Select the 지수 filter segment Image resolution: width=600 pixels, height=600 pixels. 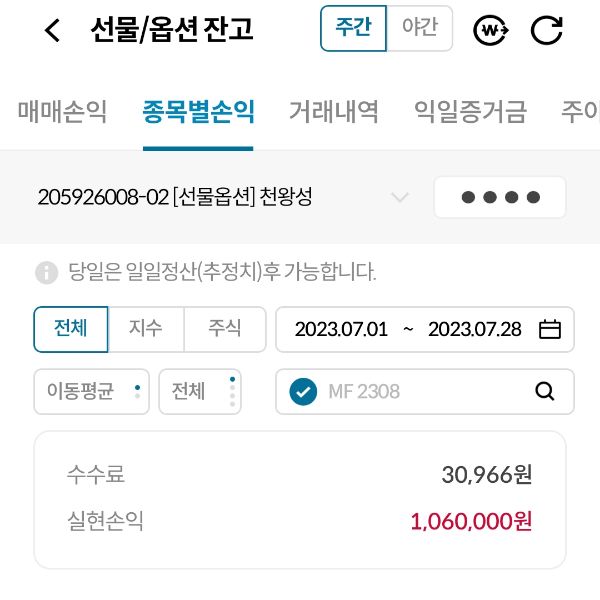146,329
